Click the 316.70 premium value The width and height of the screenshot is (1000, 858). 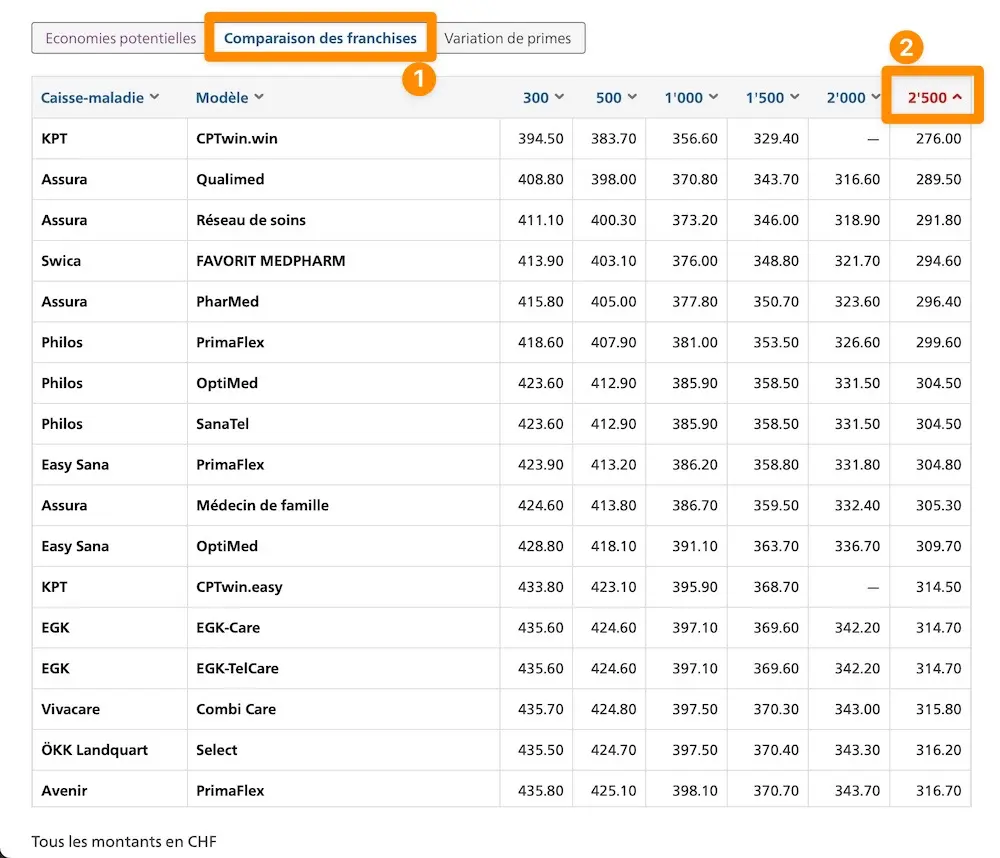point(938,791)
